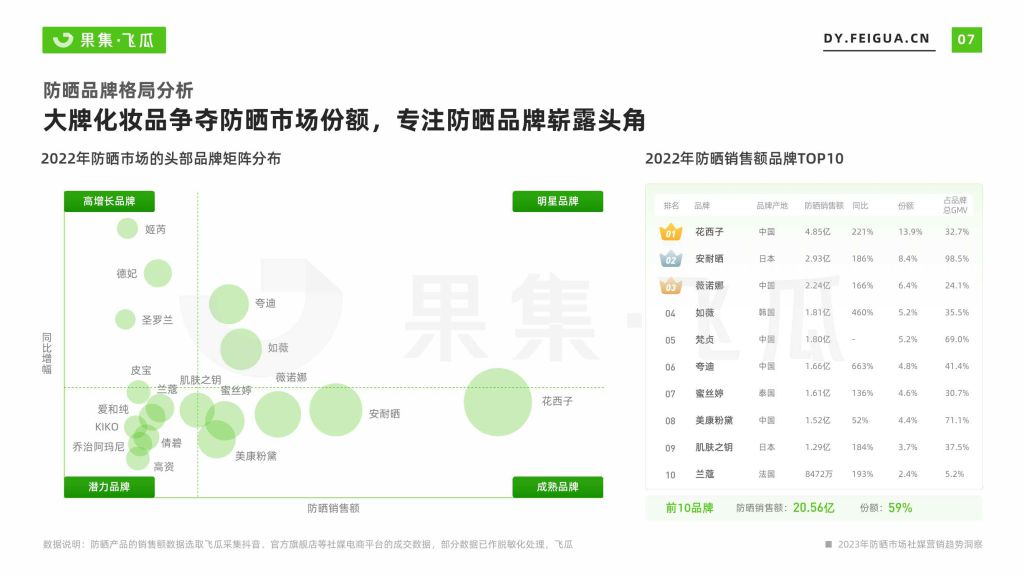1024x576 pixels.
Task: Click the 夸迪 bubble in the matrix chart
Action: pyautogui.click(x=229, y=304)
